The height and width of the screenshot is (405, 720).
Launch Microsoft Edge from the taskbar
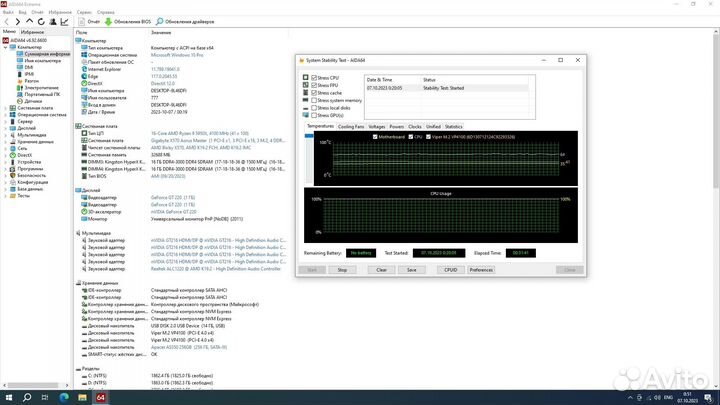pyautogui.click(x=64, y=397)
